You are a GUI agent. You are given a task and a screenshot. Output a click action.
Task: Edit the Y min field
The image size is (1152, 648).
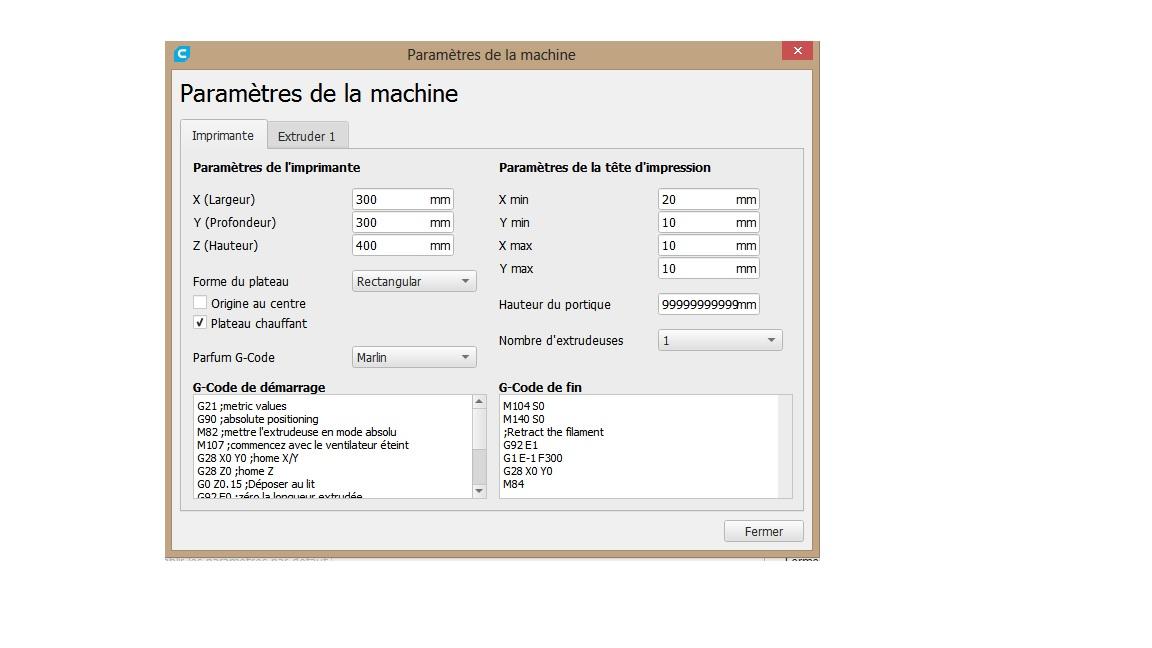pos(708,222)
